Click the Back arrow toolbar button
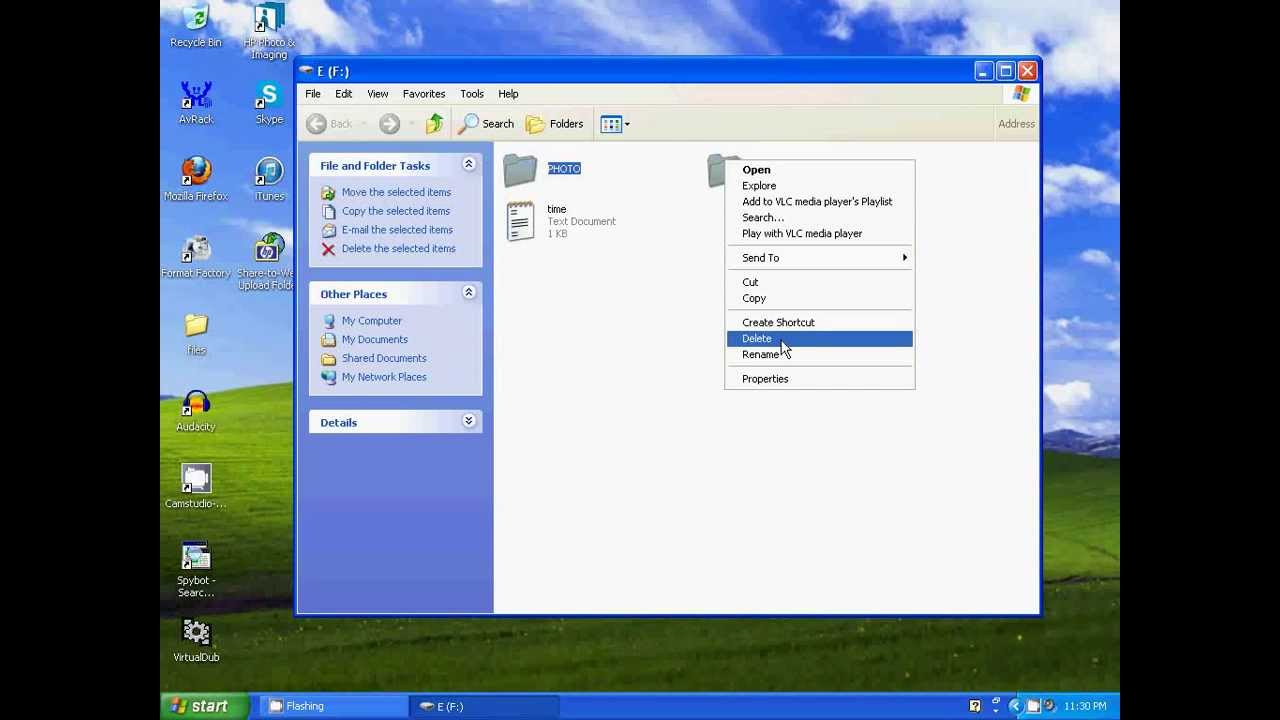The width and height of the screenshot is (1280, 720). click(331, 124)
